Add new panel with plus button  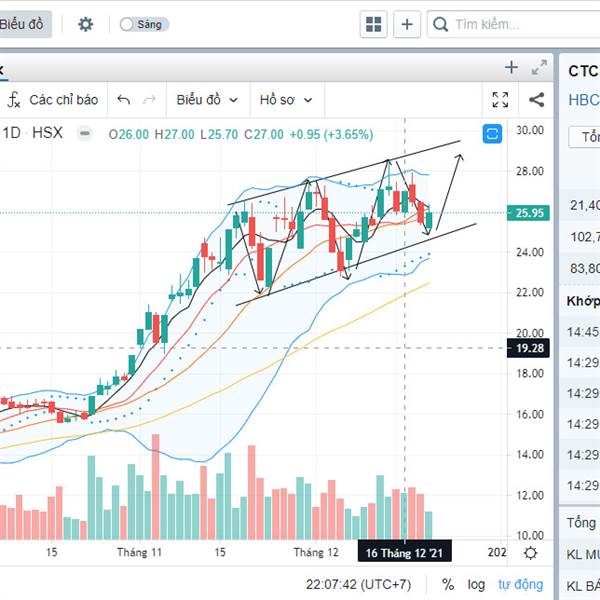(407, 24)
